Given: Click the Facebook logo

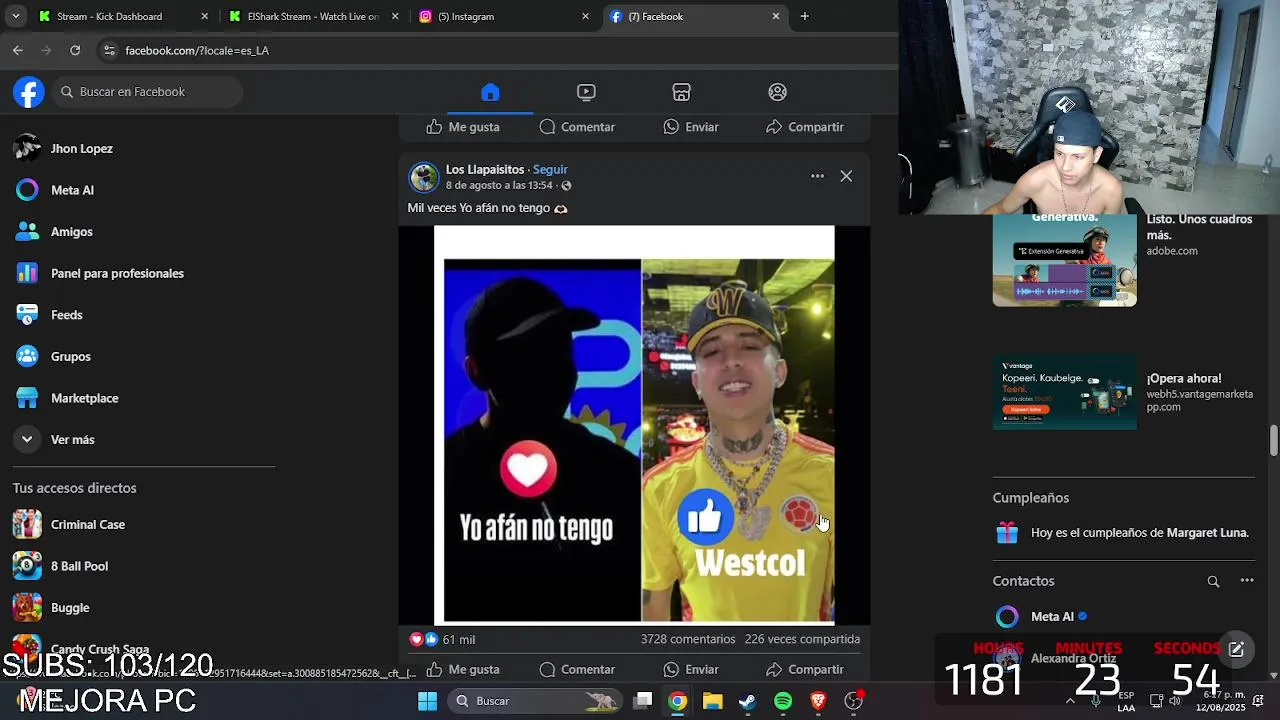Looking at the screenshot, I should 29,92.
